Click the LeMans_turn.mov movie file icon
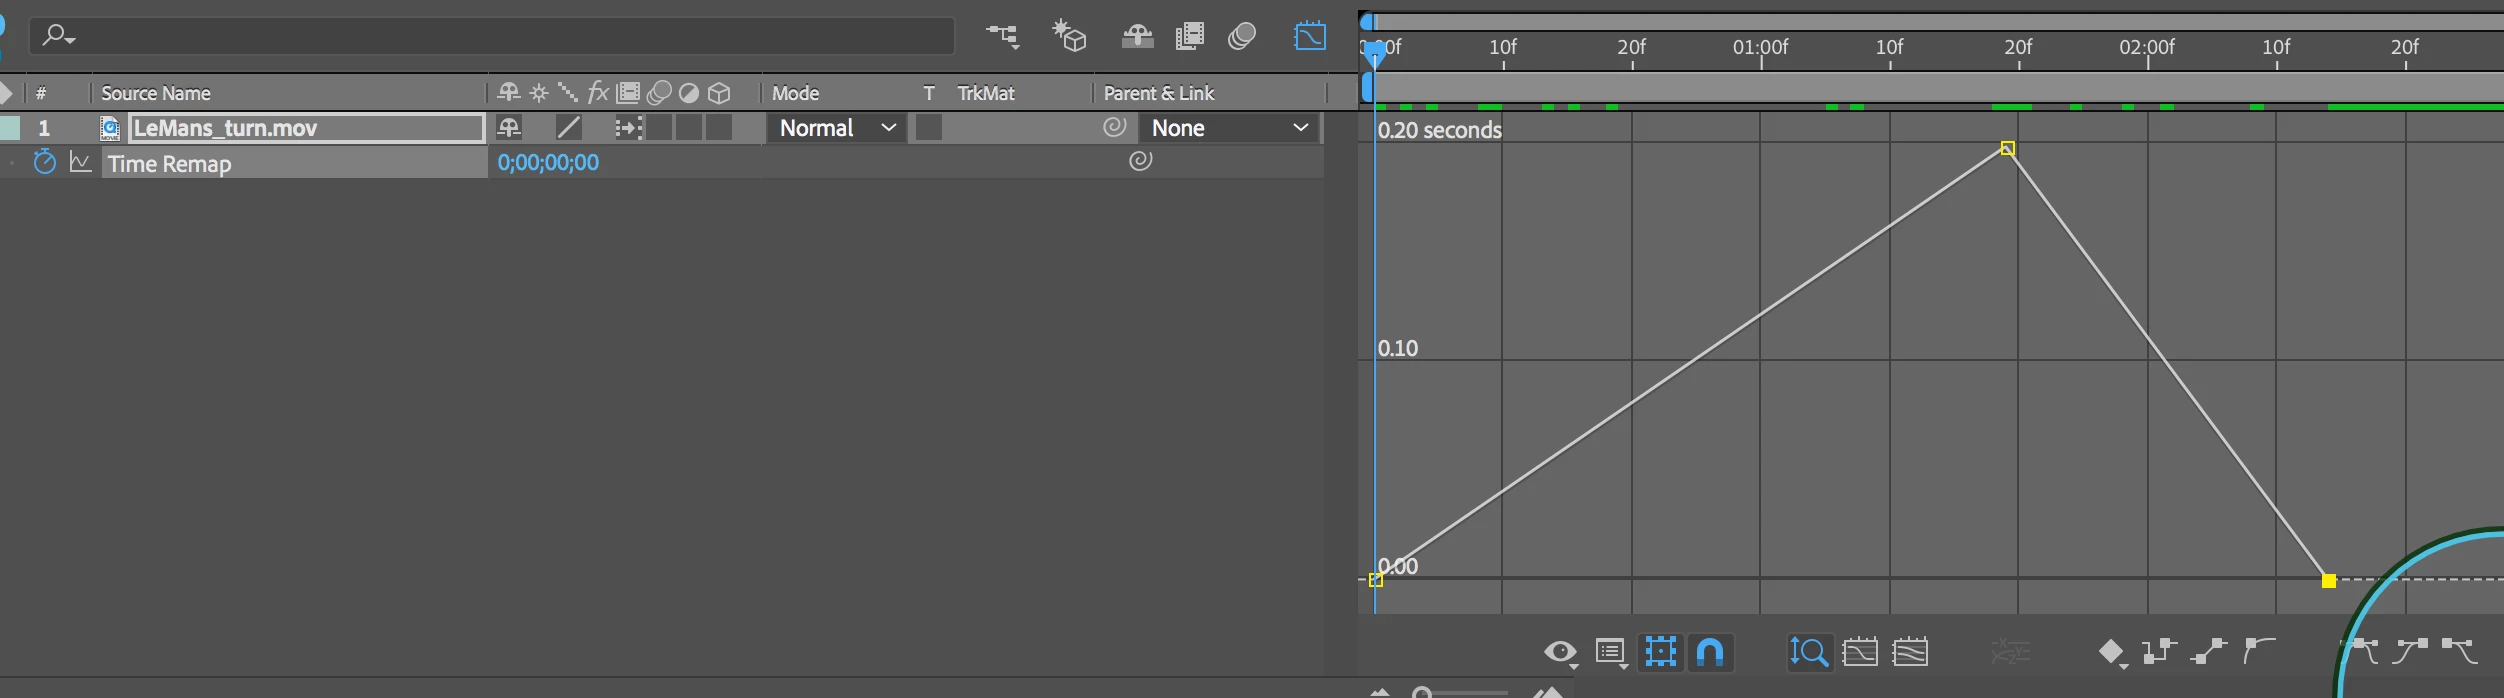Viewport: 2504px width, 698px height. point(110,128)
